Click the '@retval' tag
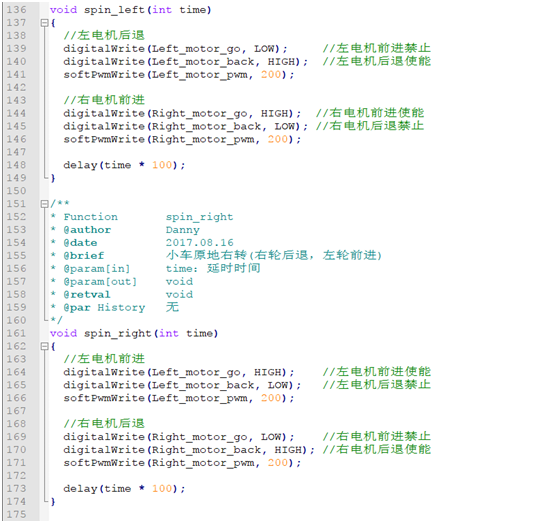This screenshot has height=523, width=558. 87,295
